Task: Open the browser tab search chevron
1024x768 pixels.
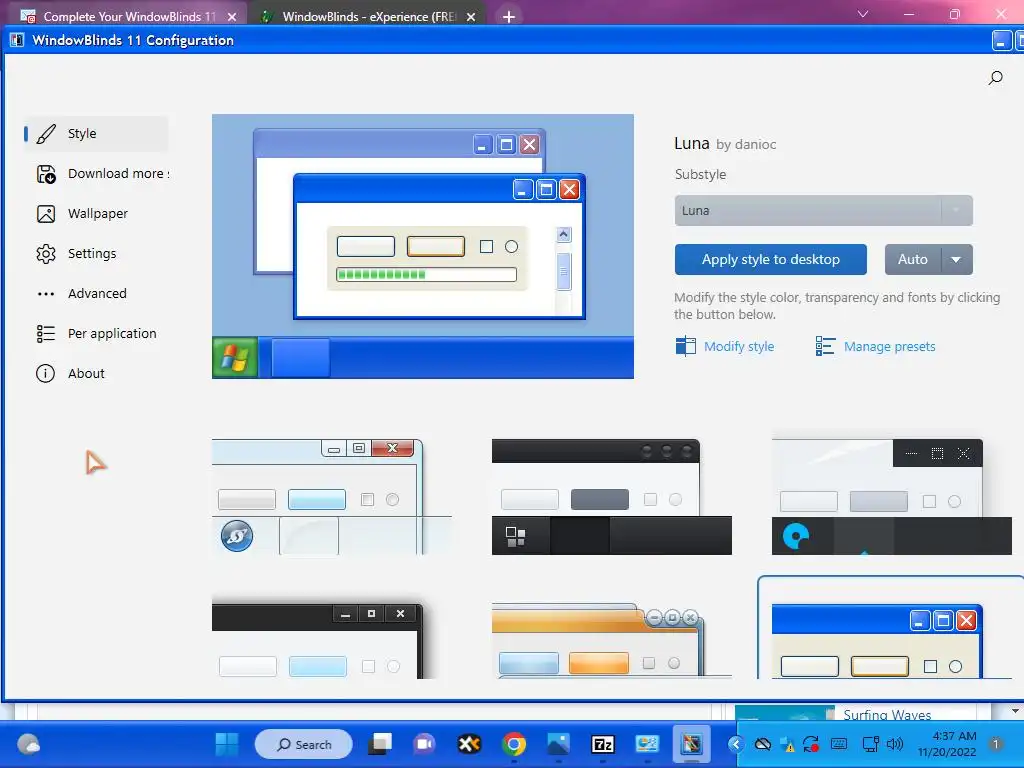Action: (863, 14)
